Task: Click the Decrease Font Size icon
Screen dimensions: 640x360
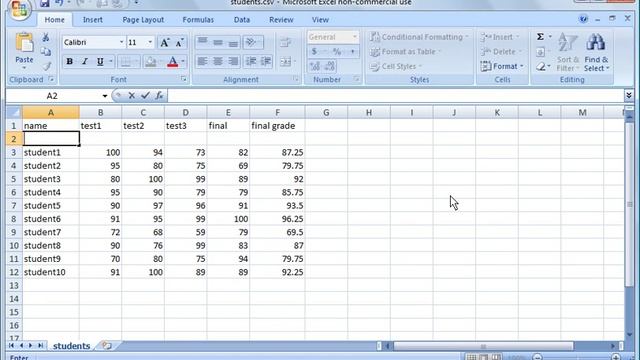Action: pyautogui.click(x=180, y=42)
